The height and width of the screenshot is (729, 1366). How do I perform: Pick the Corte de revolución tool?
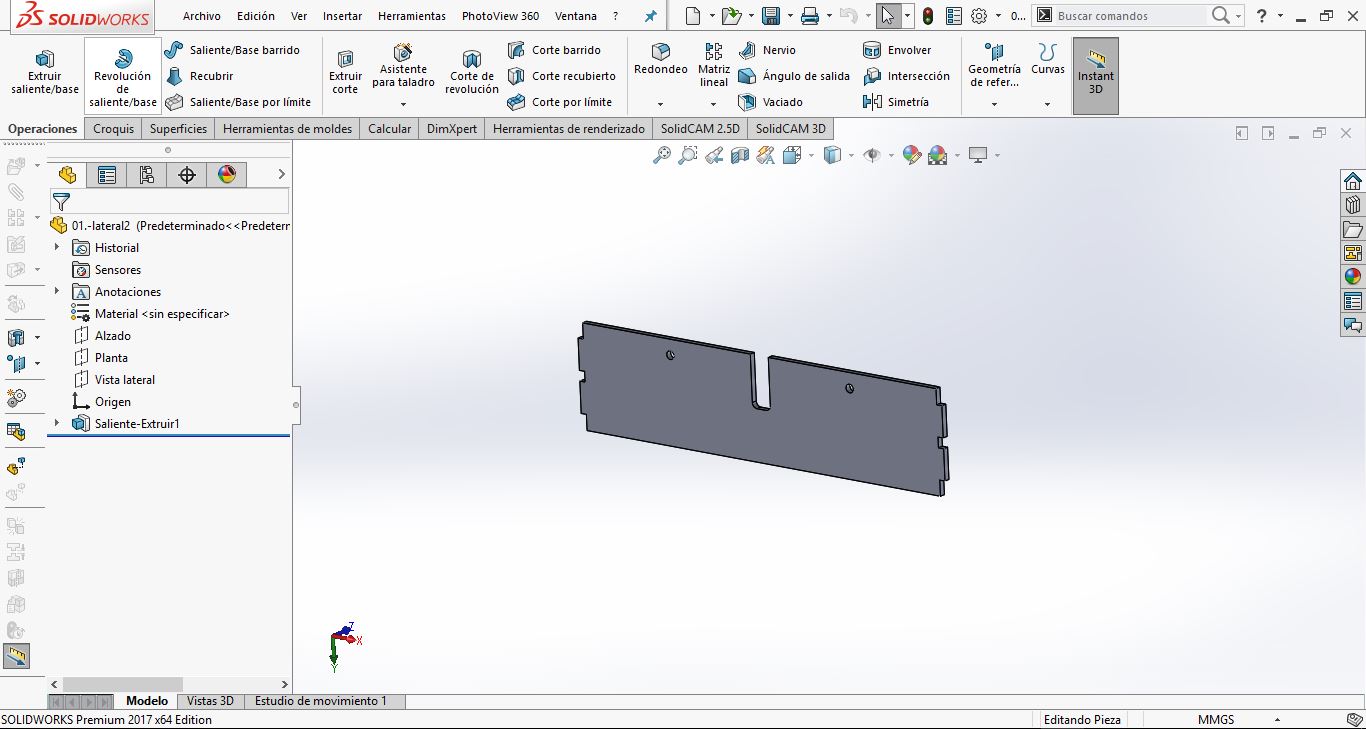coord(472,73)
